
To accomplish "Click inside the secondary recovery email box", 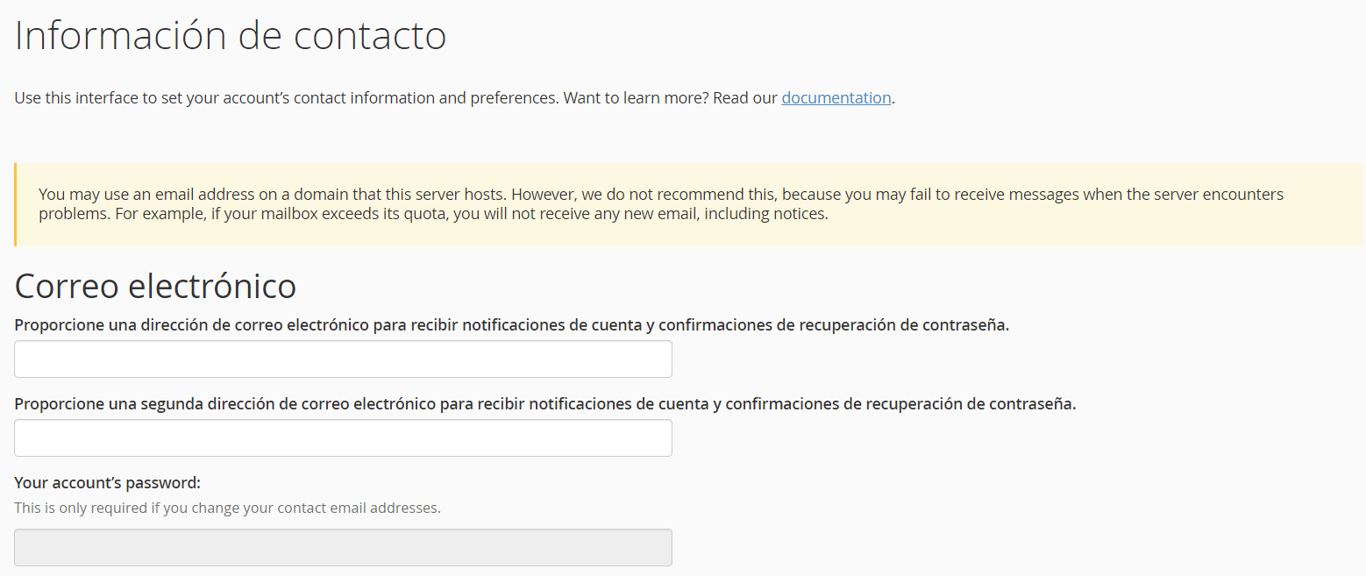I will tap(342, 438).
